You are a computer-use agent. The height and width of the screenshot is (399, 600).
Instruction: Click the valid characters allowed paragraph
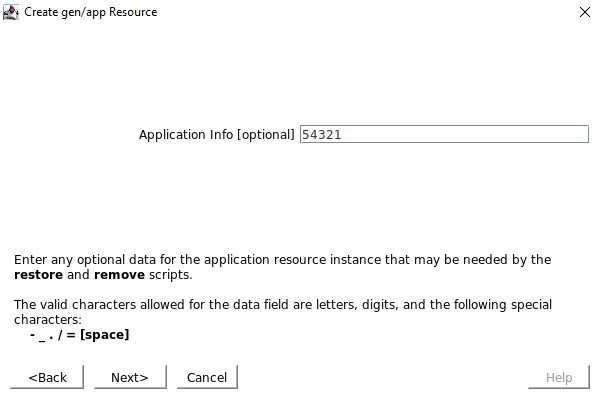coord(283,312)
